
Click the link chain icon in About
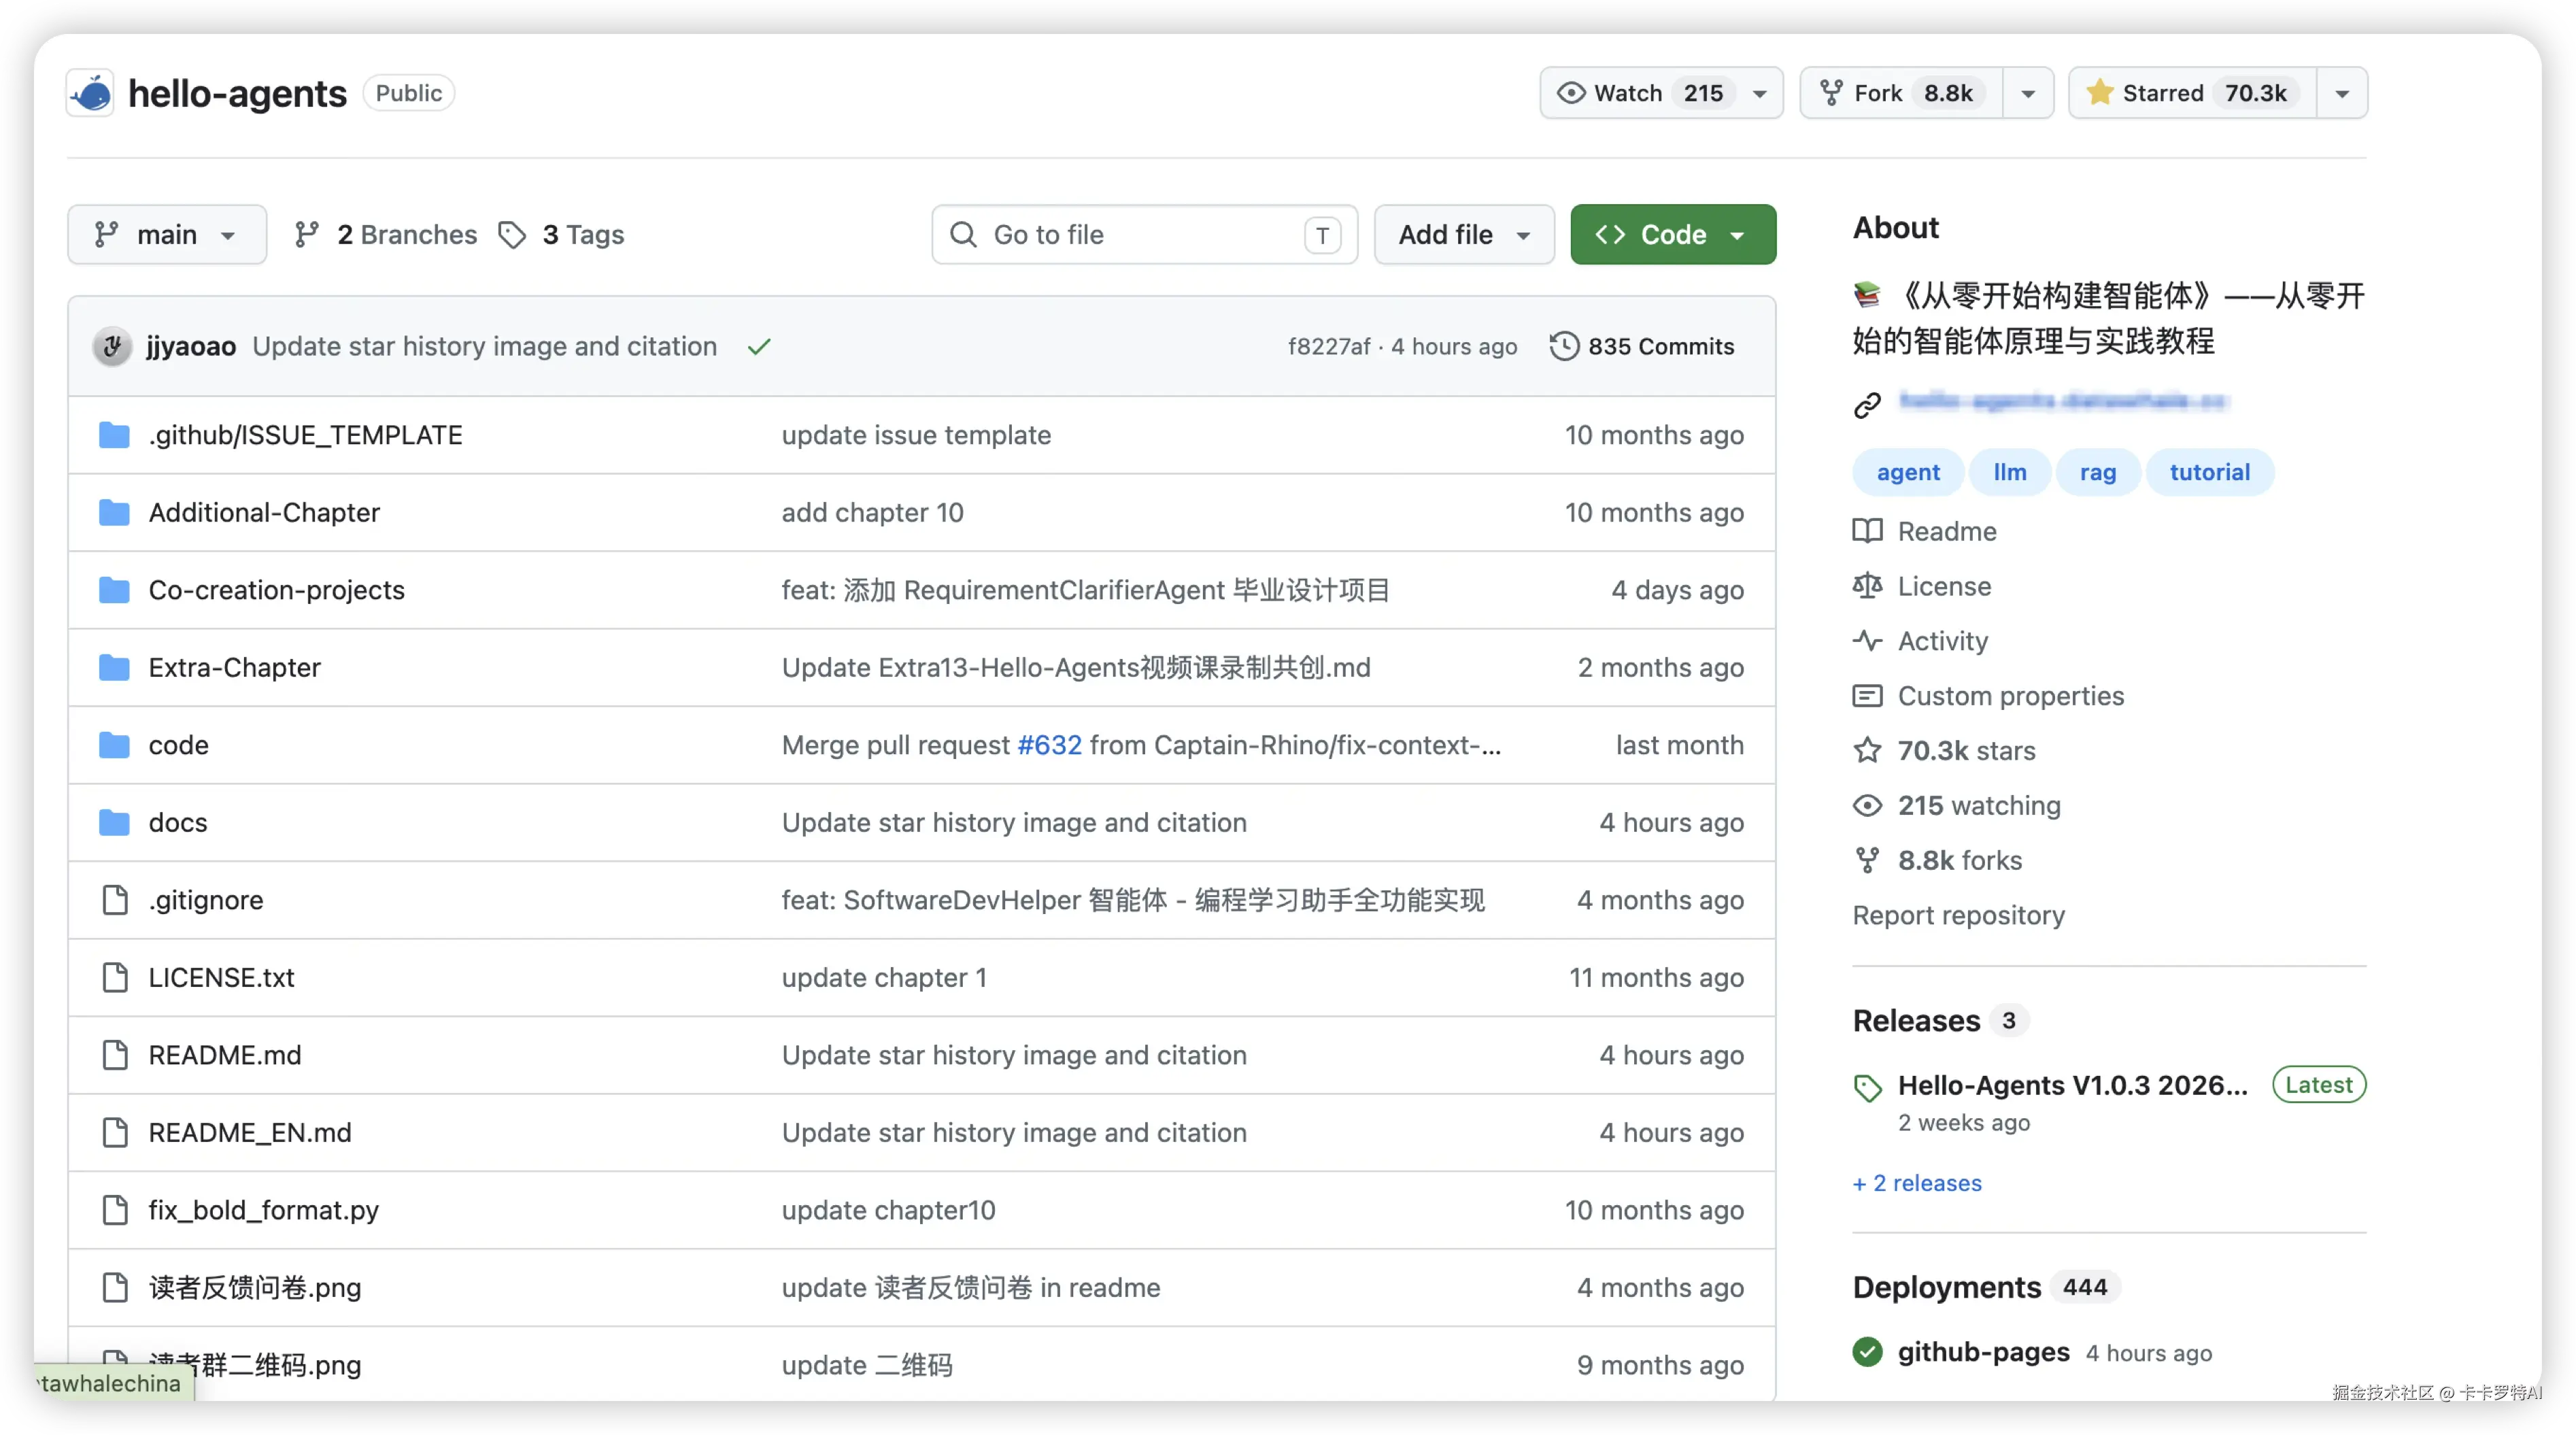1867,405
